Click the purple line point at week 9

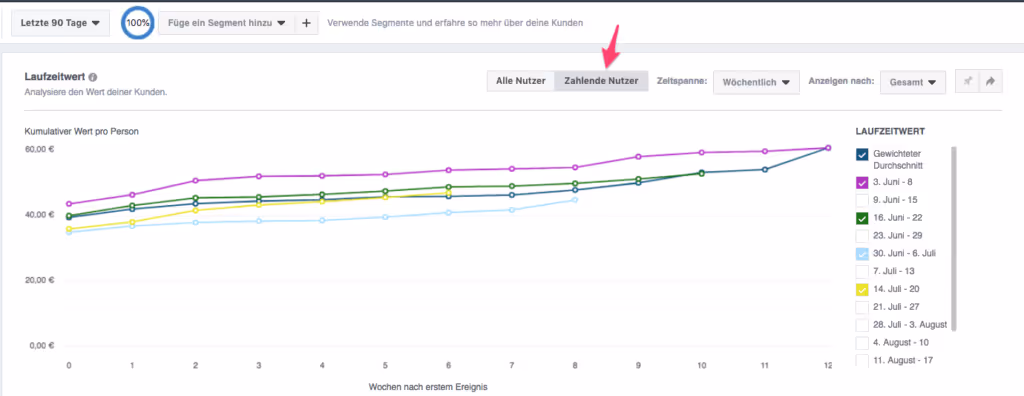point(638,156)
